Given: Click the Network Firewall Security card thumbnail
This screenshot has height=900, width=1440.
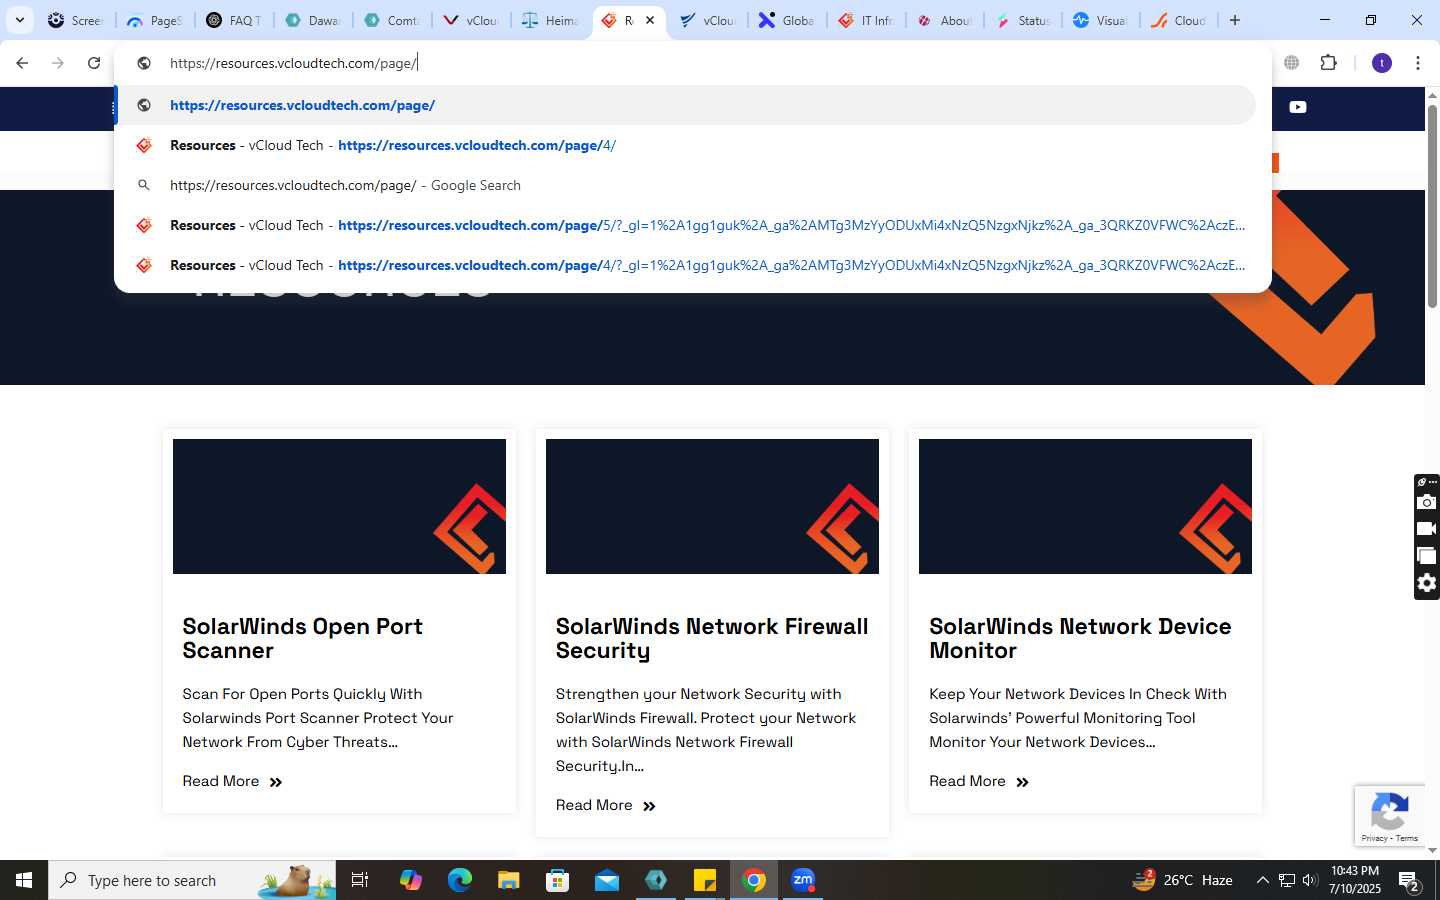Looking at the screenshot, I should (x=712, y=506).
